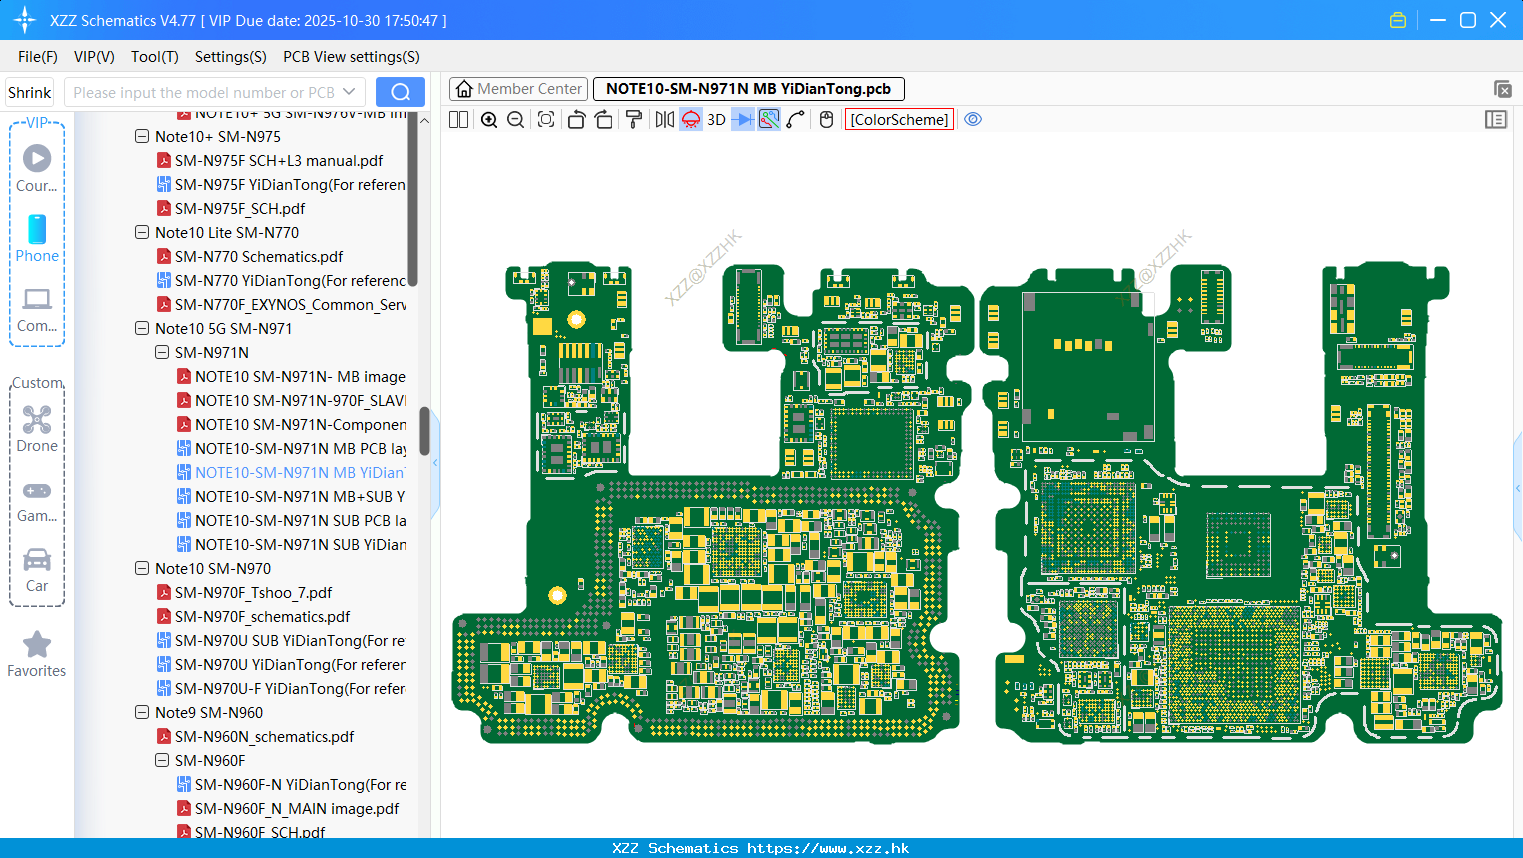Collapse the Note10 5G SM-N971 node
This screenshot has height=858, width=1523.
pos(142,328)
